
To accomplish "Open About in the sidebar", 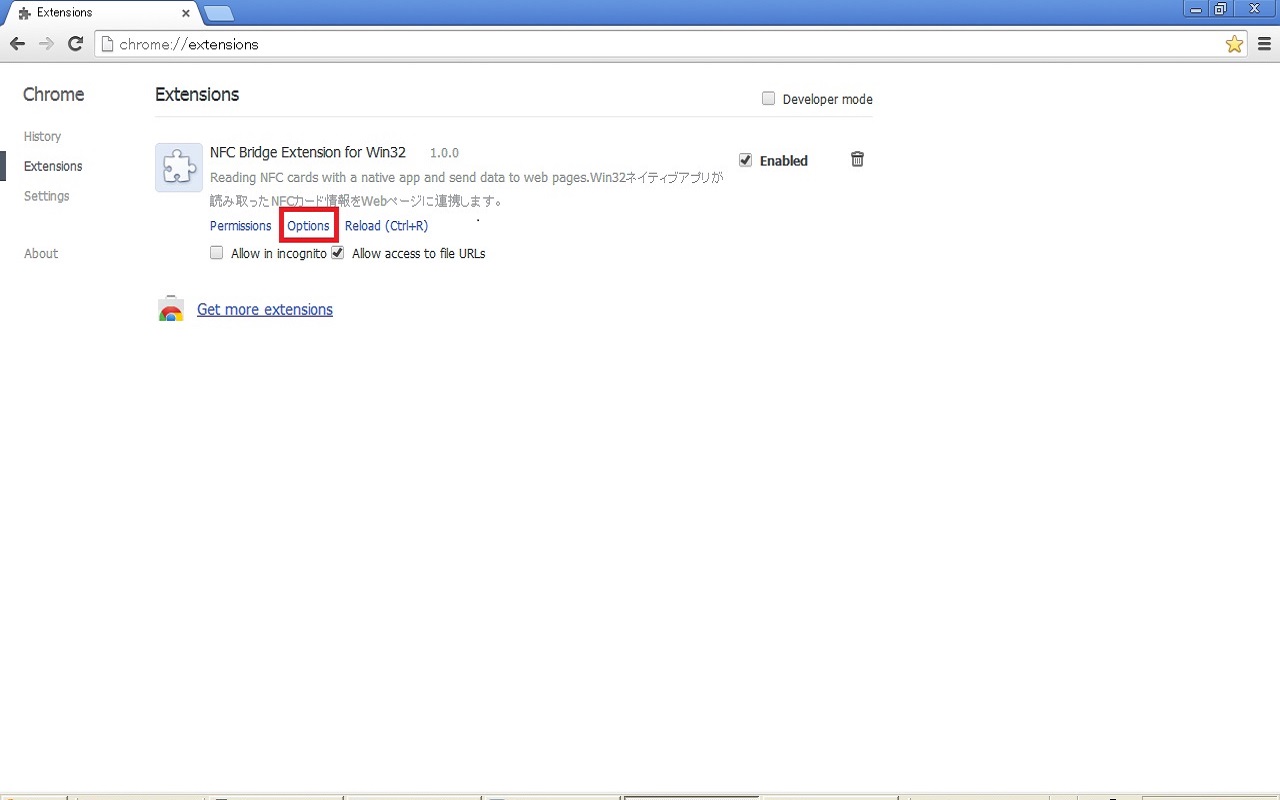I will coord(41,253).
